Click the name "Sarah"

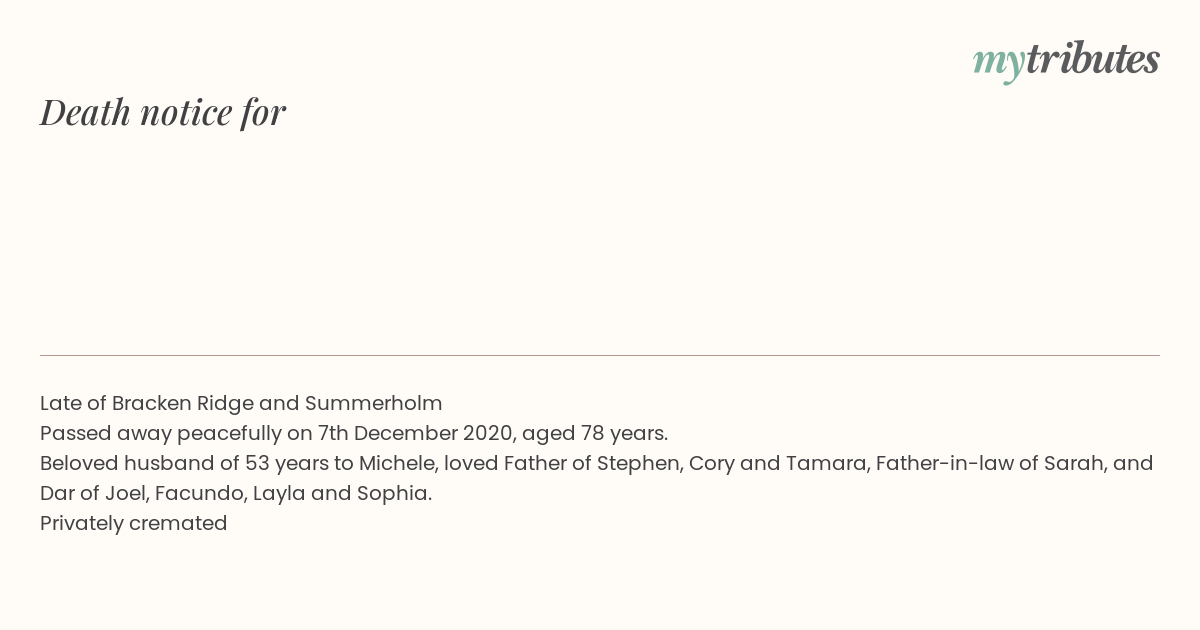pos(1072,464)
